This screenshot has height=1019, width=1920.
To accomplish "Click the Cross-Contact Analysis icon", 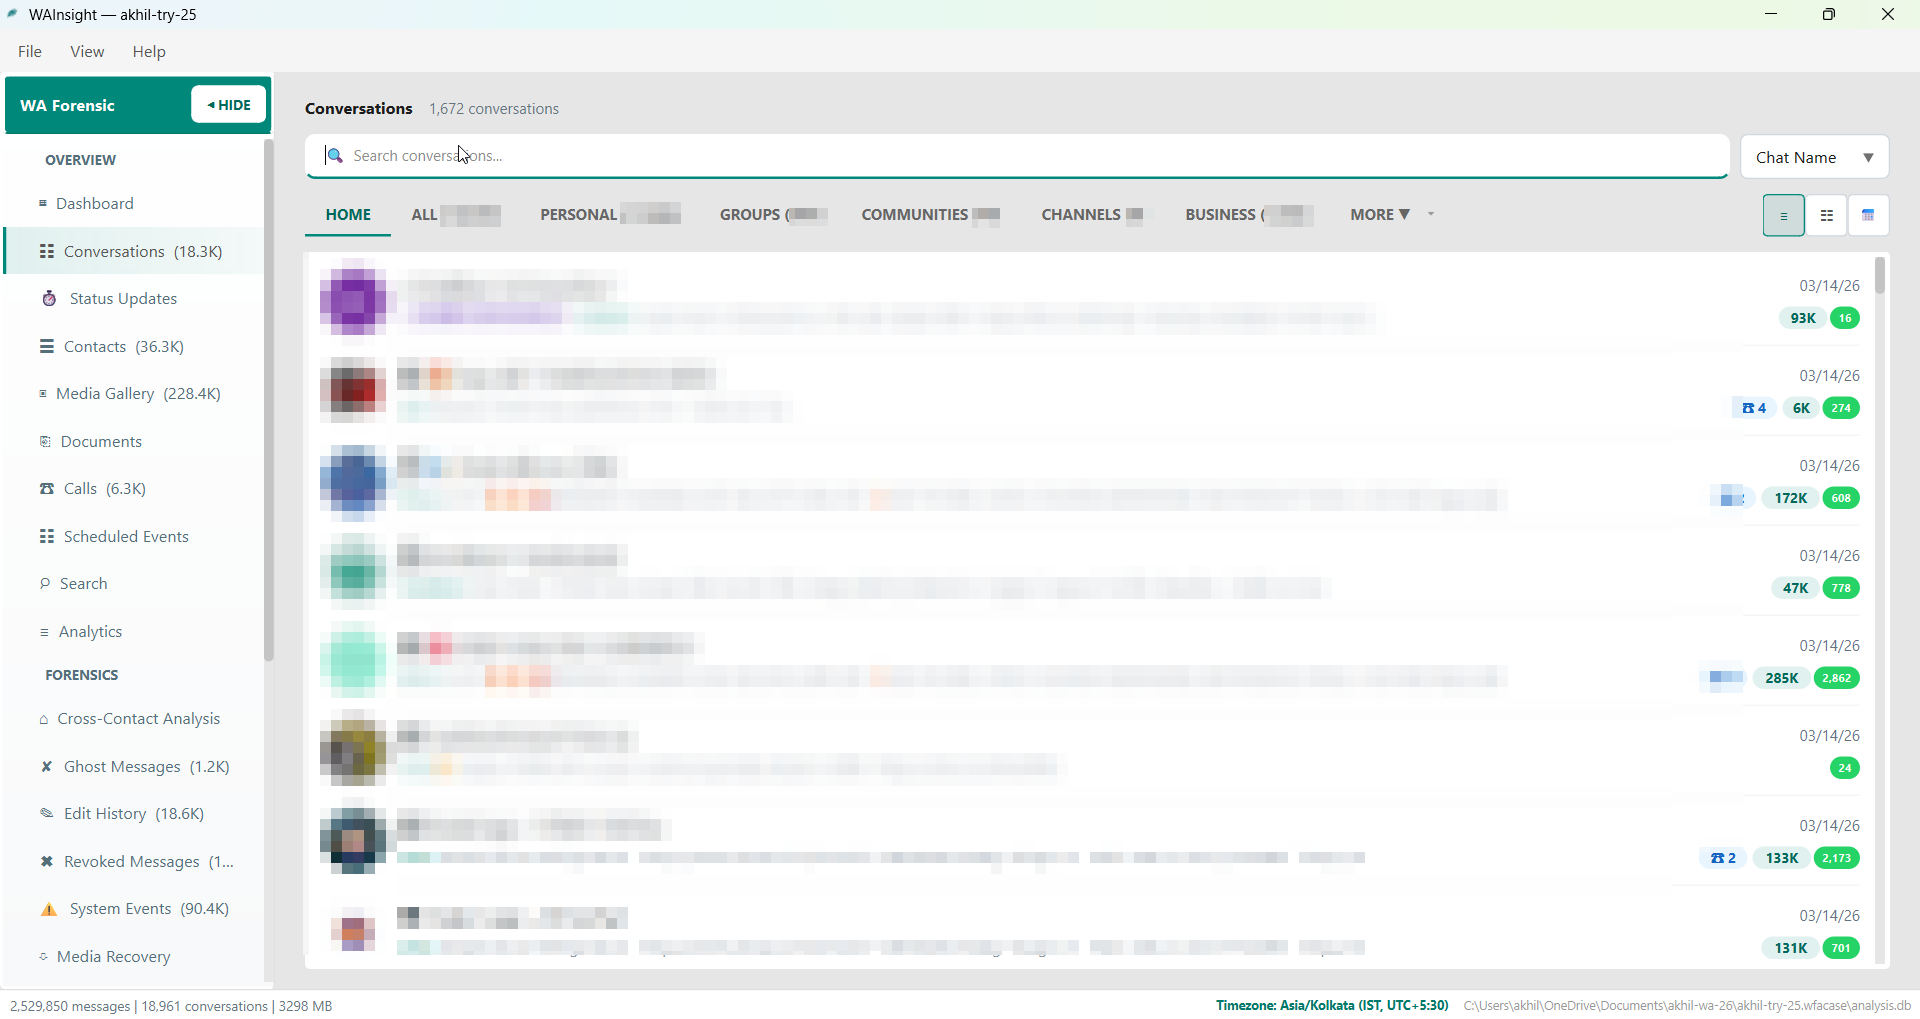I will point(44,719).
